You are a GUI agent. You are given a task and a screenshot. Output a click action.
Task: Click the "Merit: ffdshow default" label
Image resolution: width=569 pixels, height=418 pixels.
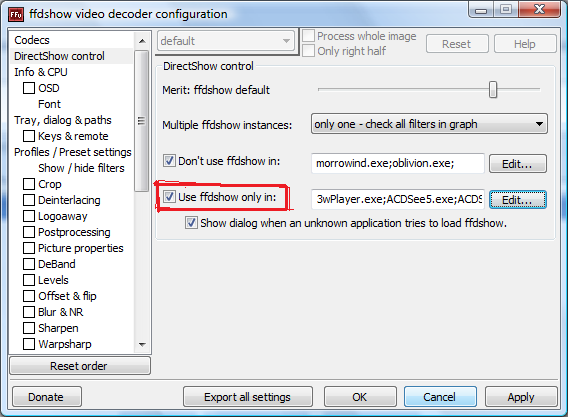(216, 90)
